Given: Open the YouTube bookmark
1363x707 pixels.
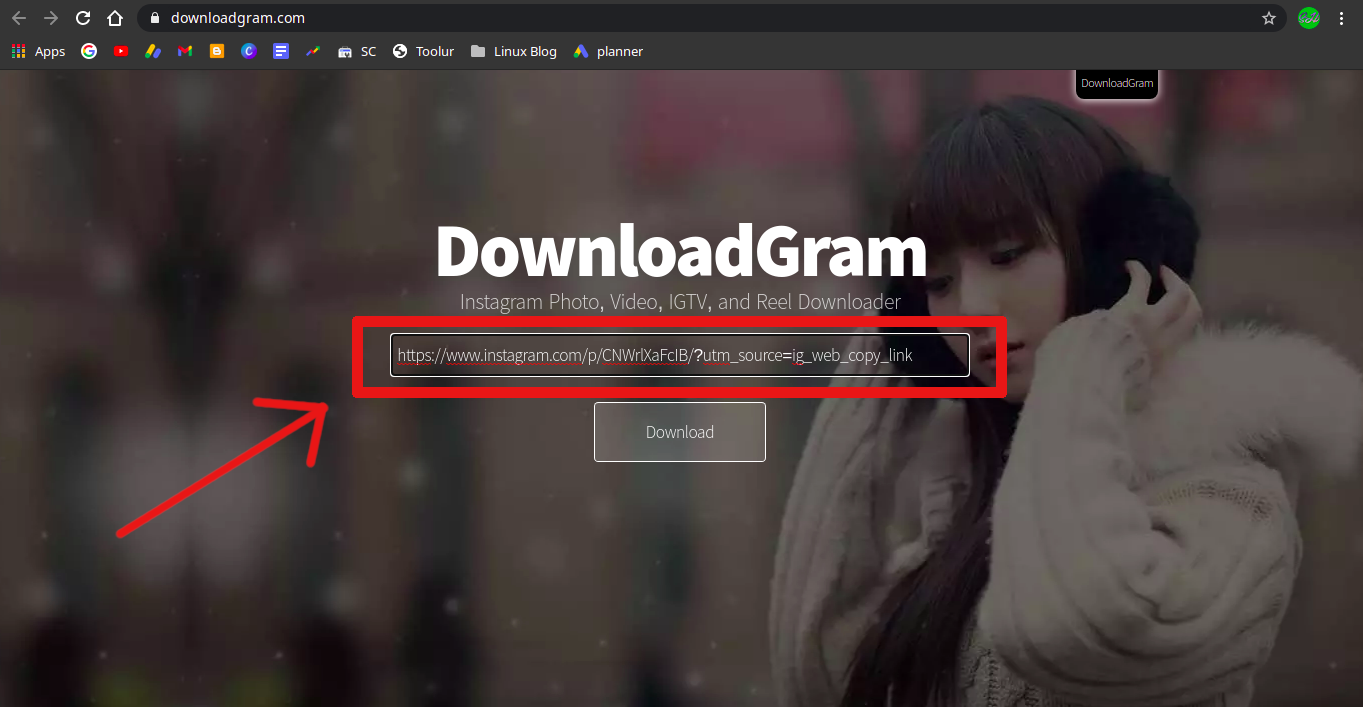Looking at the screenshot, I should click(121, 51).
